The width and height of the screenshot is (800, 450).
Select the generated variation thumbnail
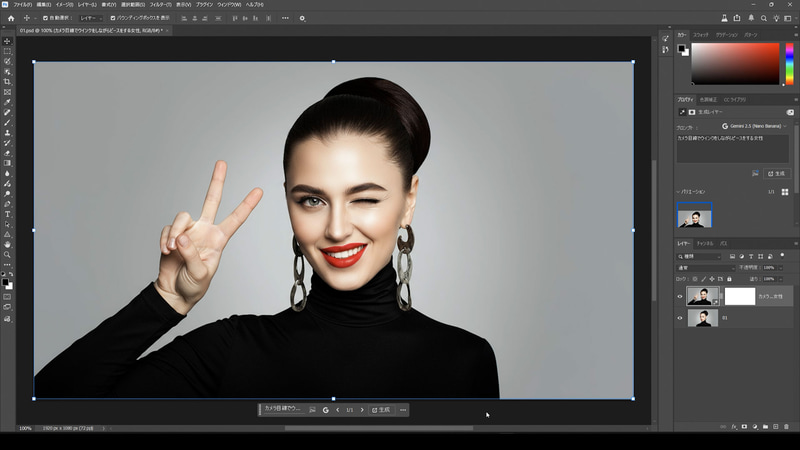694,215
